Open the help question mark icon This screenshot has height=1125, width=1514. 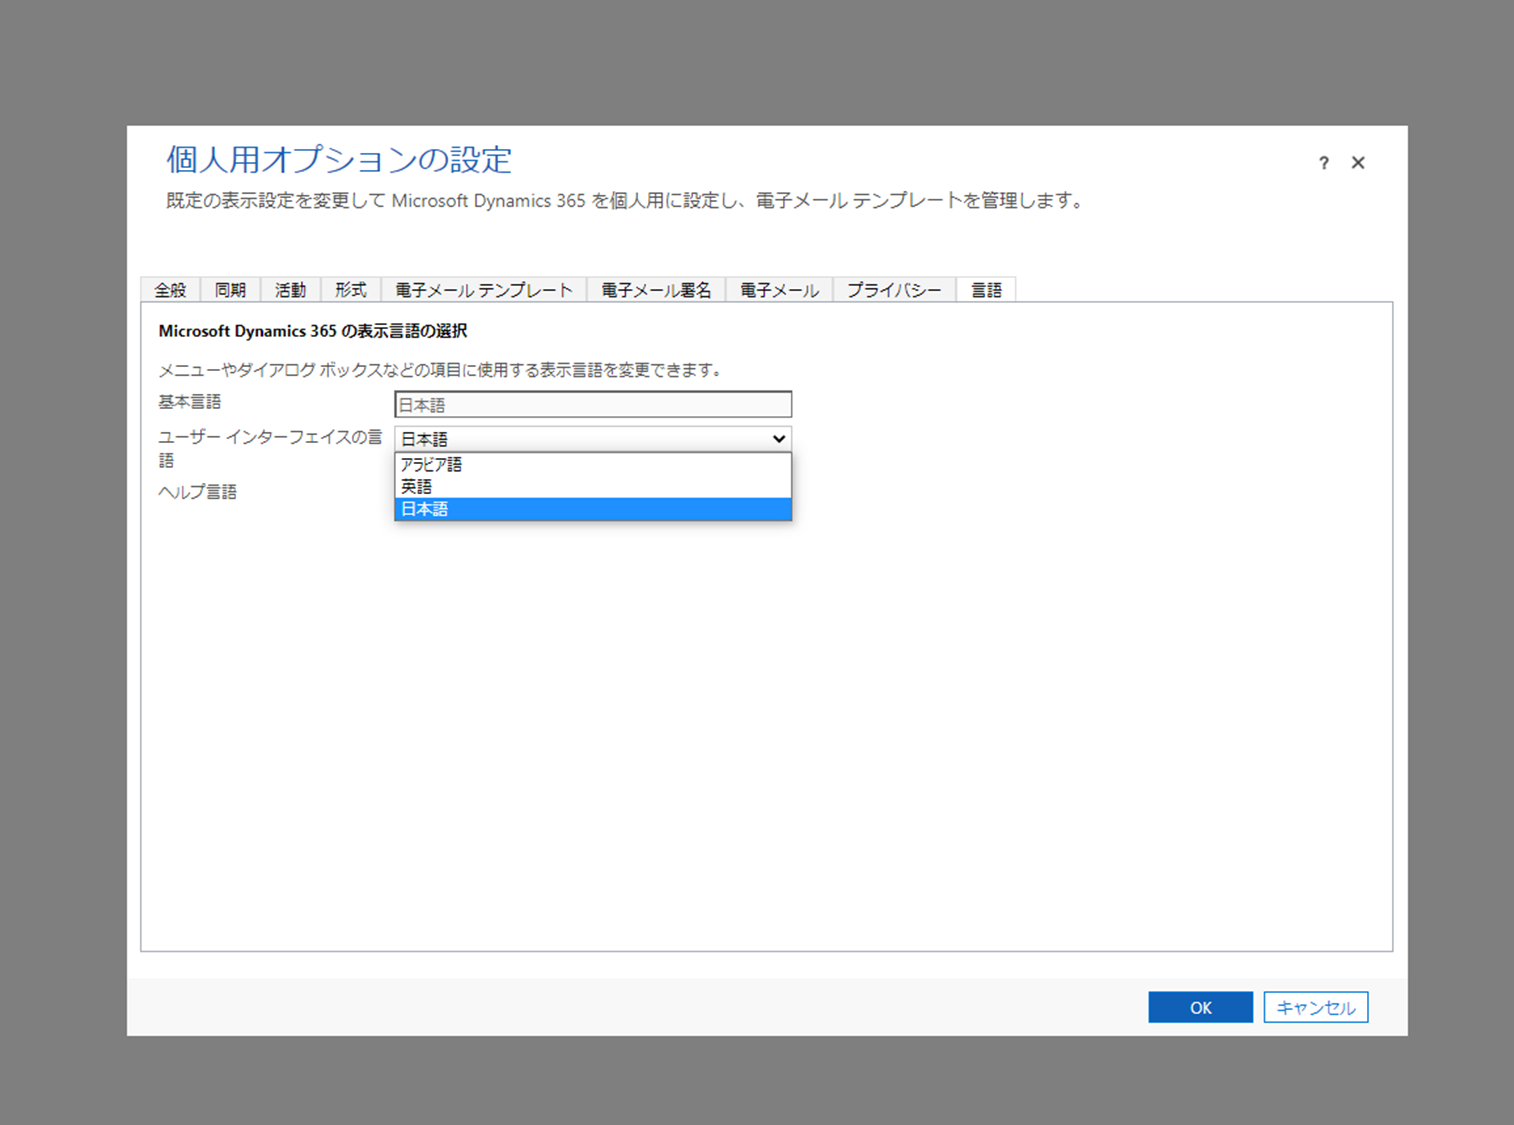[1323, 163]
